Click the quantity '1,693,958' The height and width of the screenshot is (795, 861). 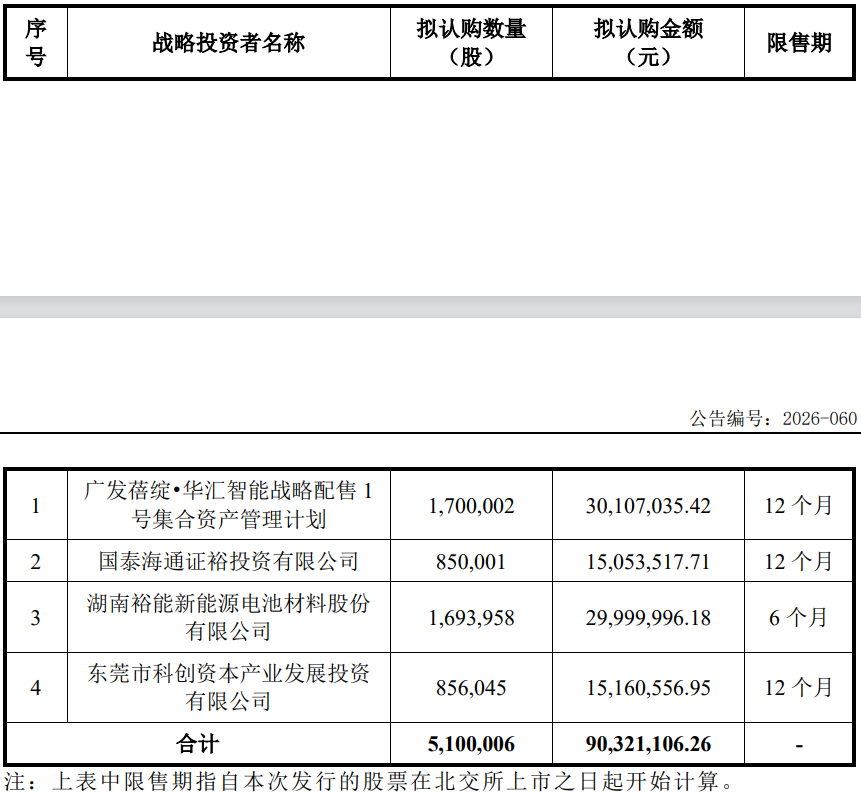471,618
